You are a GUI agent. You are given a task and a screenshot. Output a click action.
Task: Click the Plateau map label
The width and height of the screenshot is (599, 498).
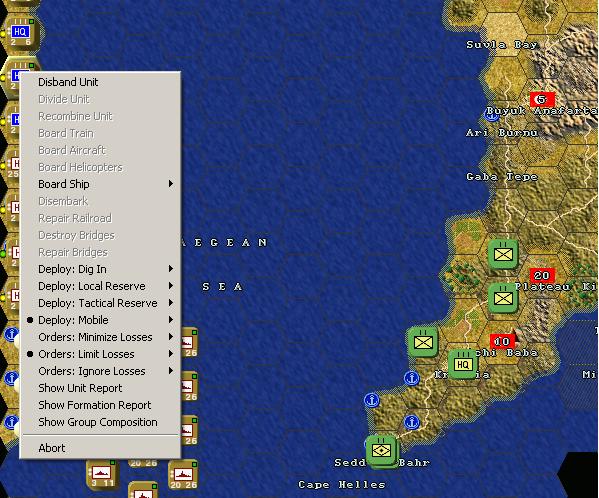(542, 286)
